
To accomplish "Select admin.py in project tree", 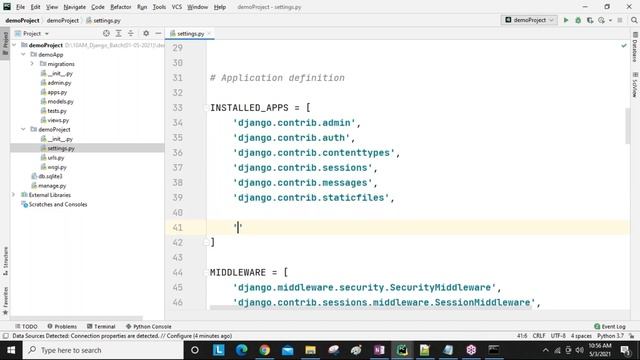I will click(59, 82).
